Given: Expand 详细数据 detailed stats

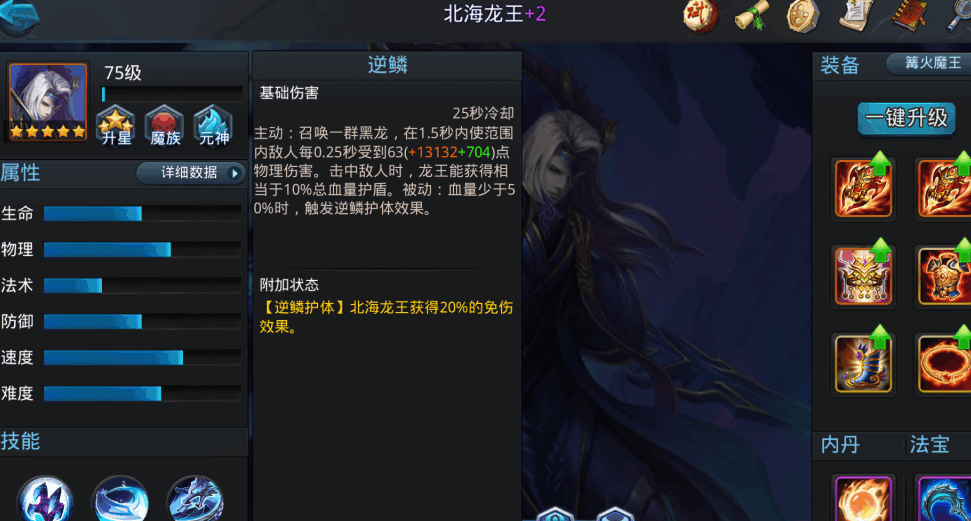Looking at the screenshot, I should (191, 173).
